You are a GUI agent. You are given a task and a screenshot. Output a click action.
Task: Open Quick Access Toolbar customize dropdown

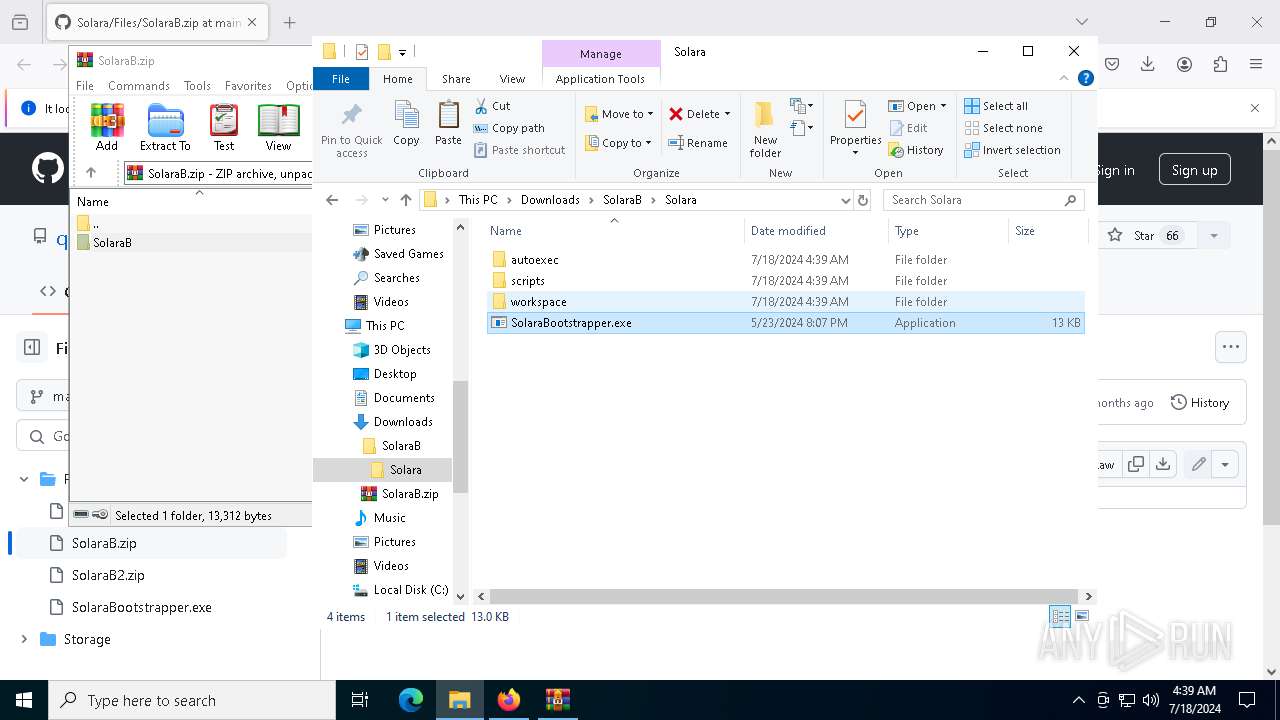pyautogui.click(x=402, y=52)
